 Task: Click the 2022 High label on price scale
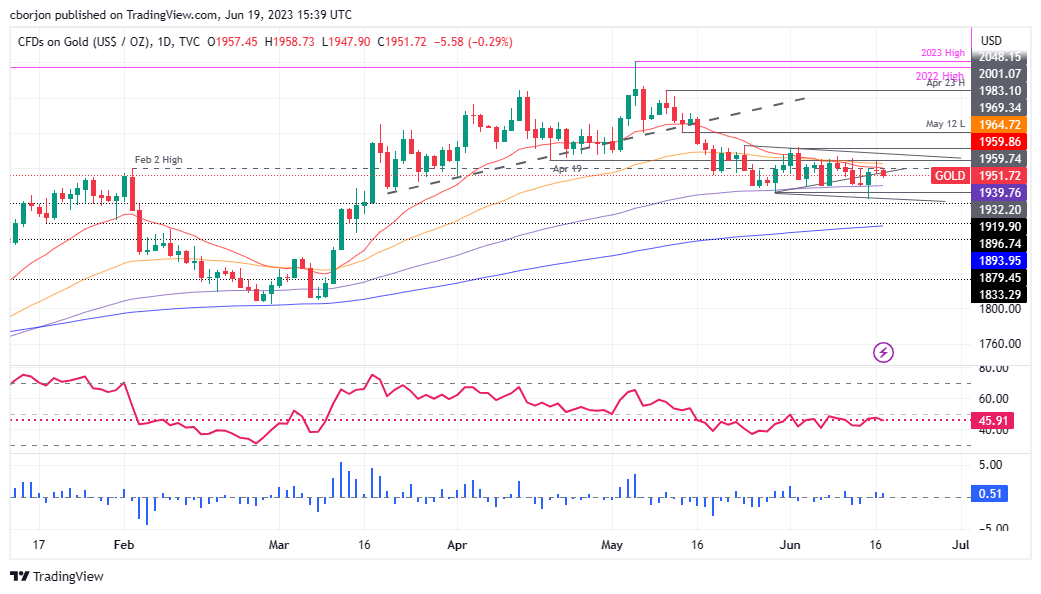click(x=941, y=75)
